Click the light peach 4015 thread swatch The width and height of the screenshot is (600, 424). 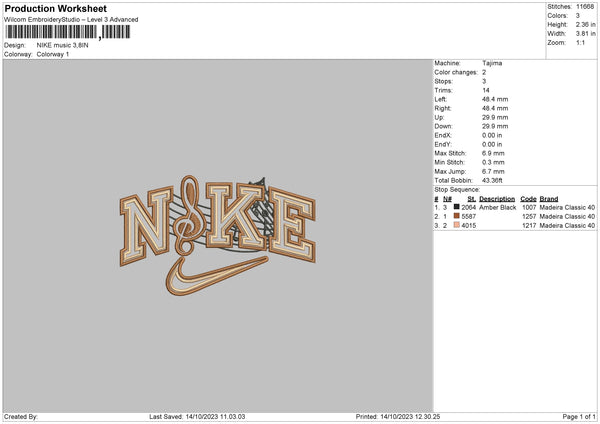point(456,225)
